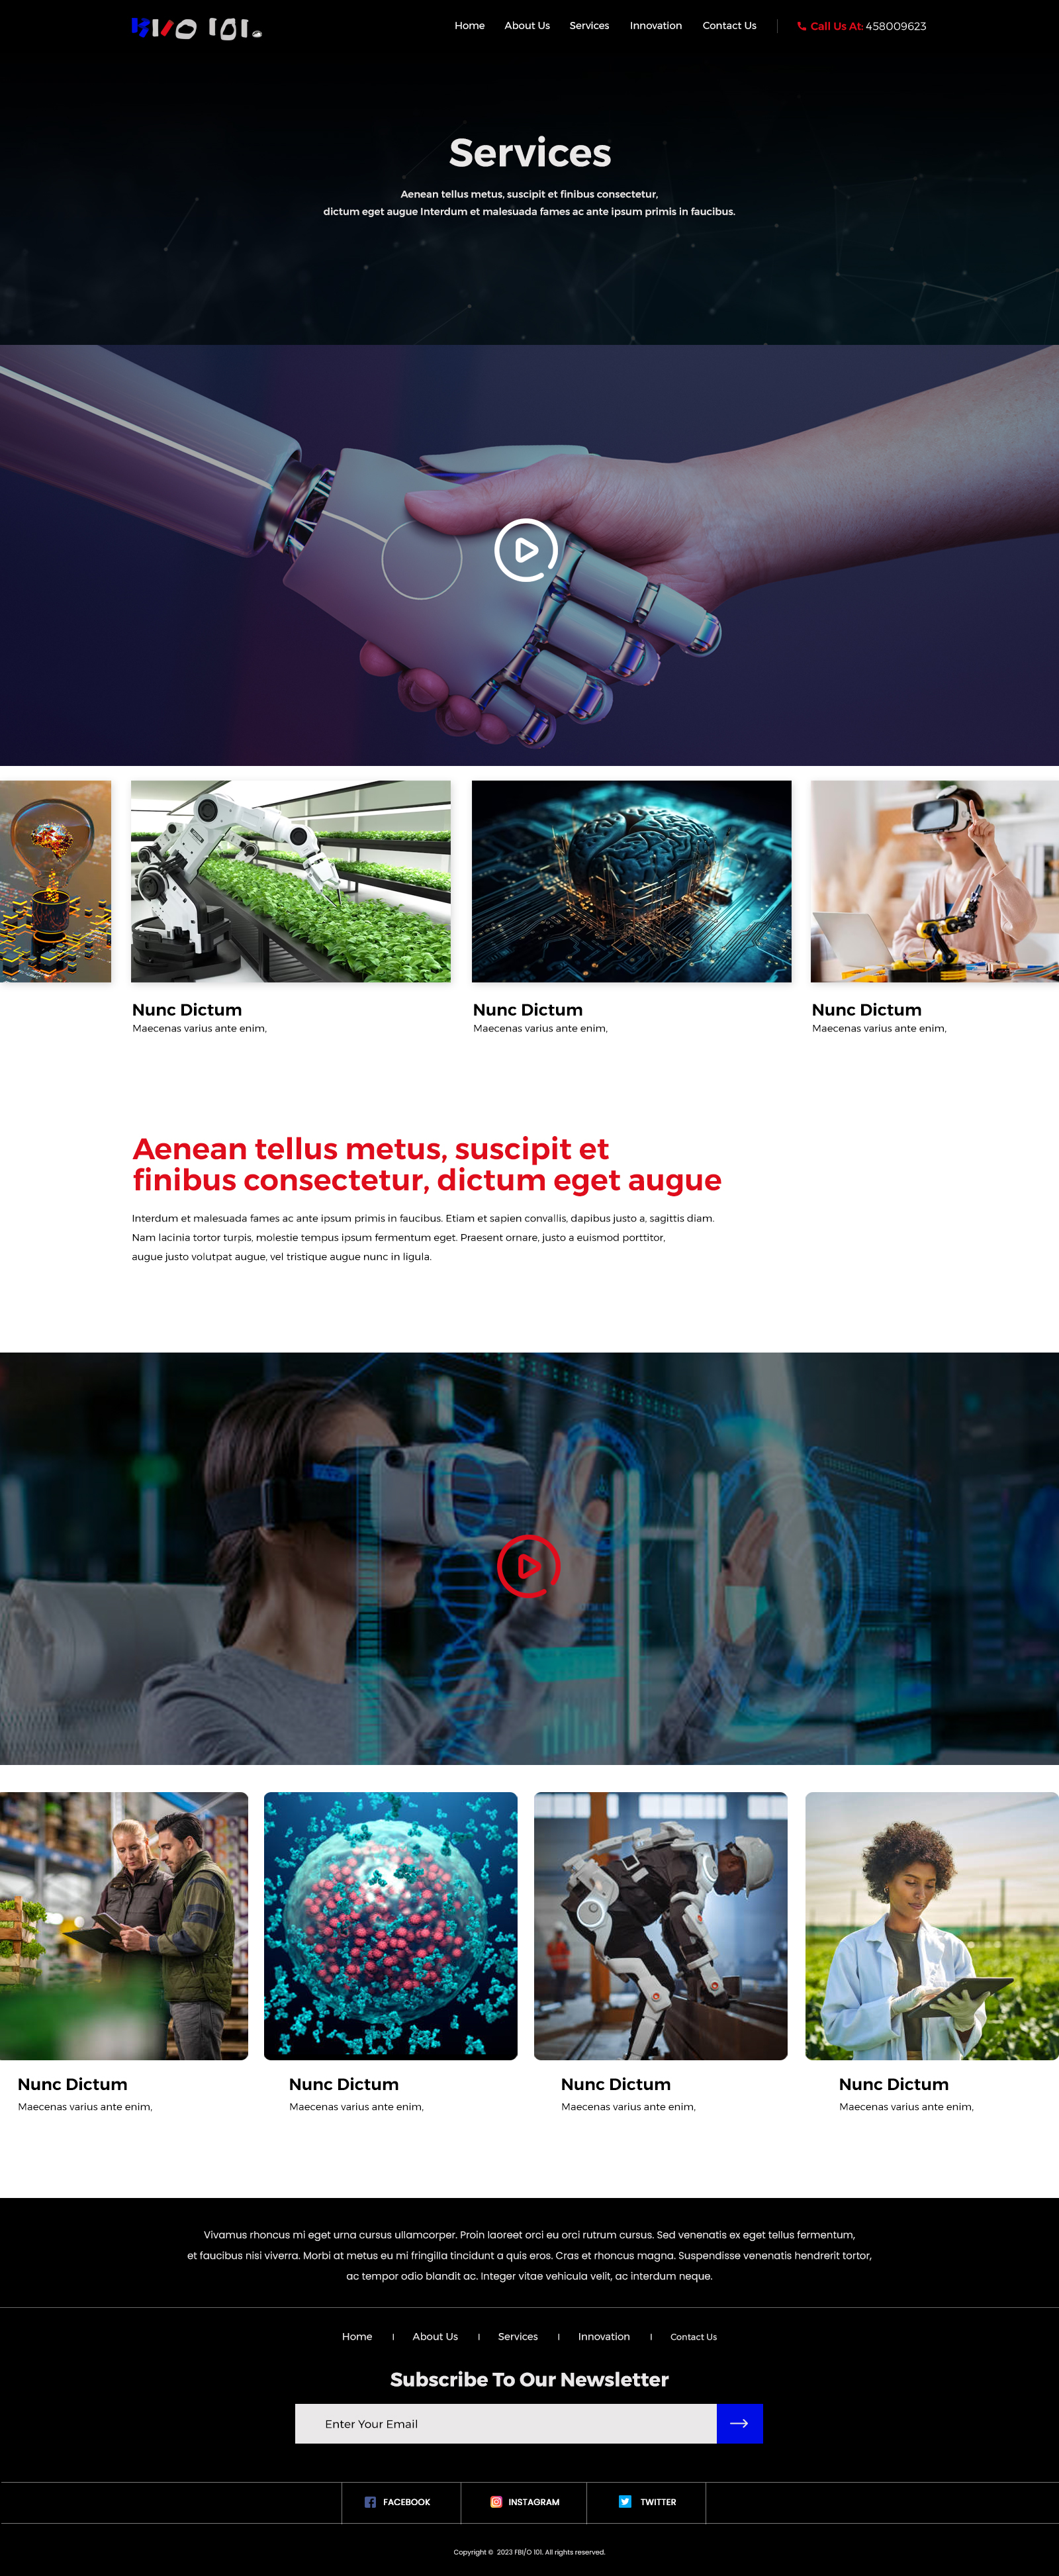Open About Us in the top navigation
Image resolution: width=1059 pixels, height=2576 pixels.
[x=527, y=26]
